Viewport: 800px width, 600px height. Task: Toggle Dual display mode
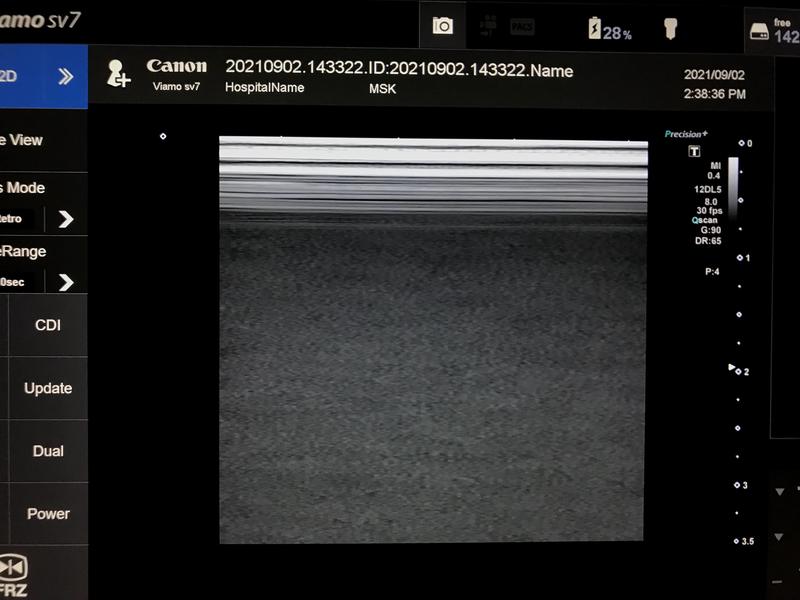click(48, 451)
